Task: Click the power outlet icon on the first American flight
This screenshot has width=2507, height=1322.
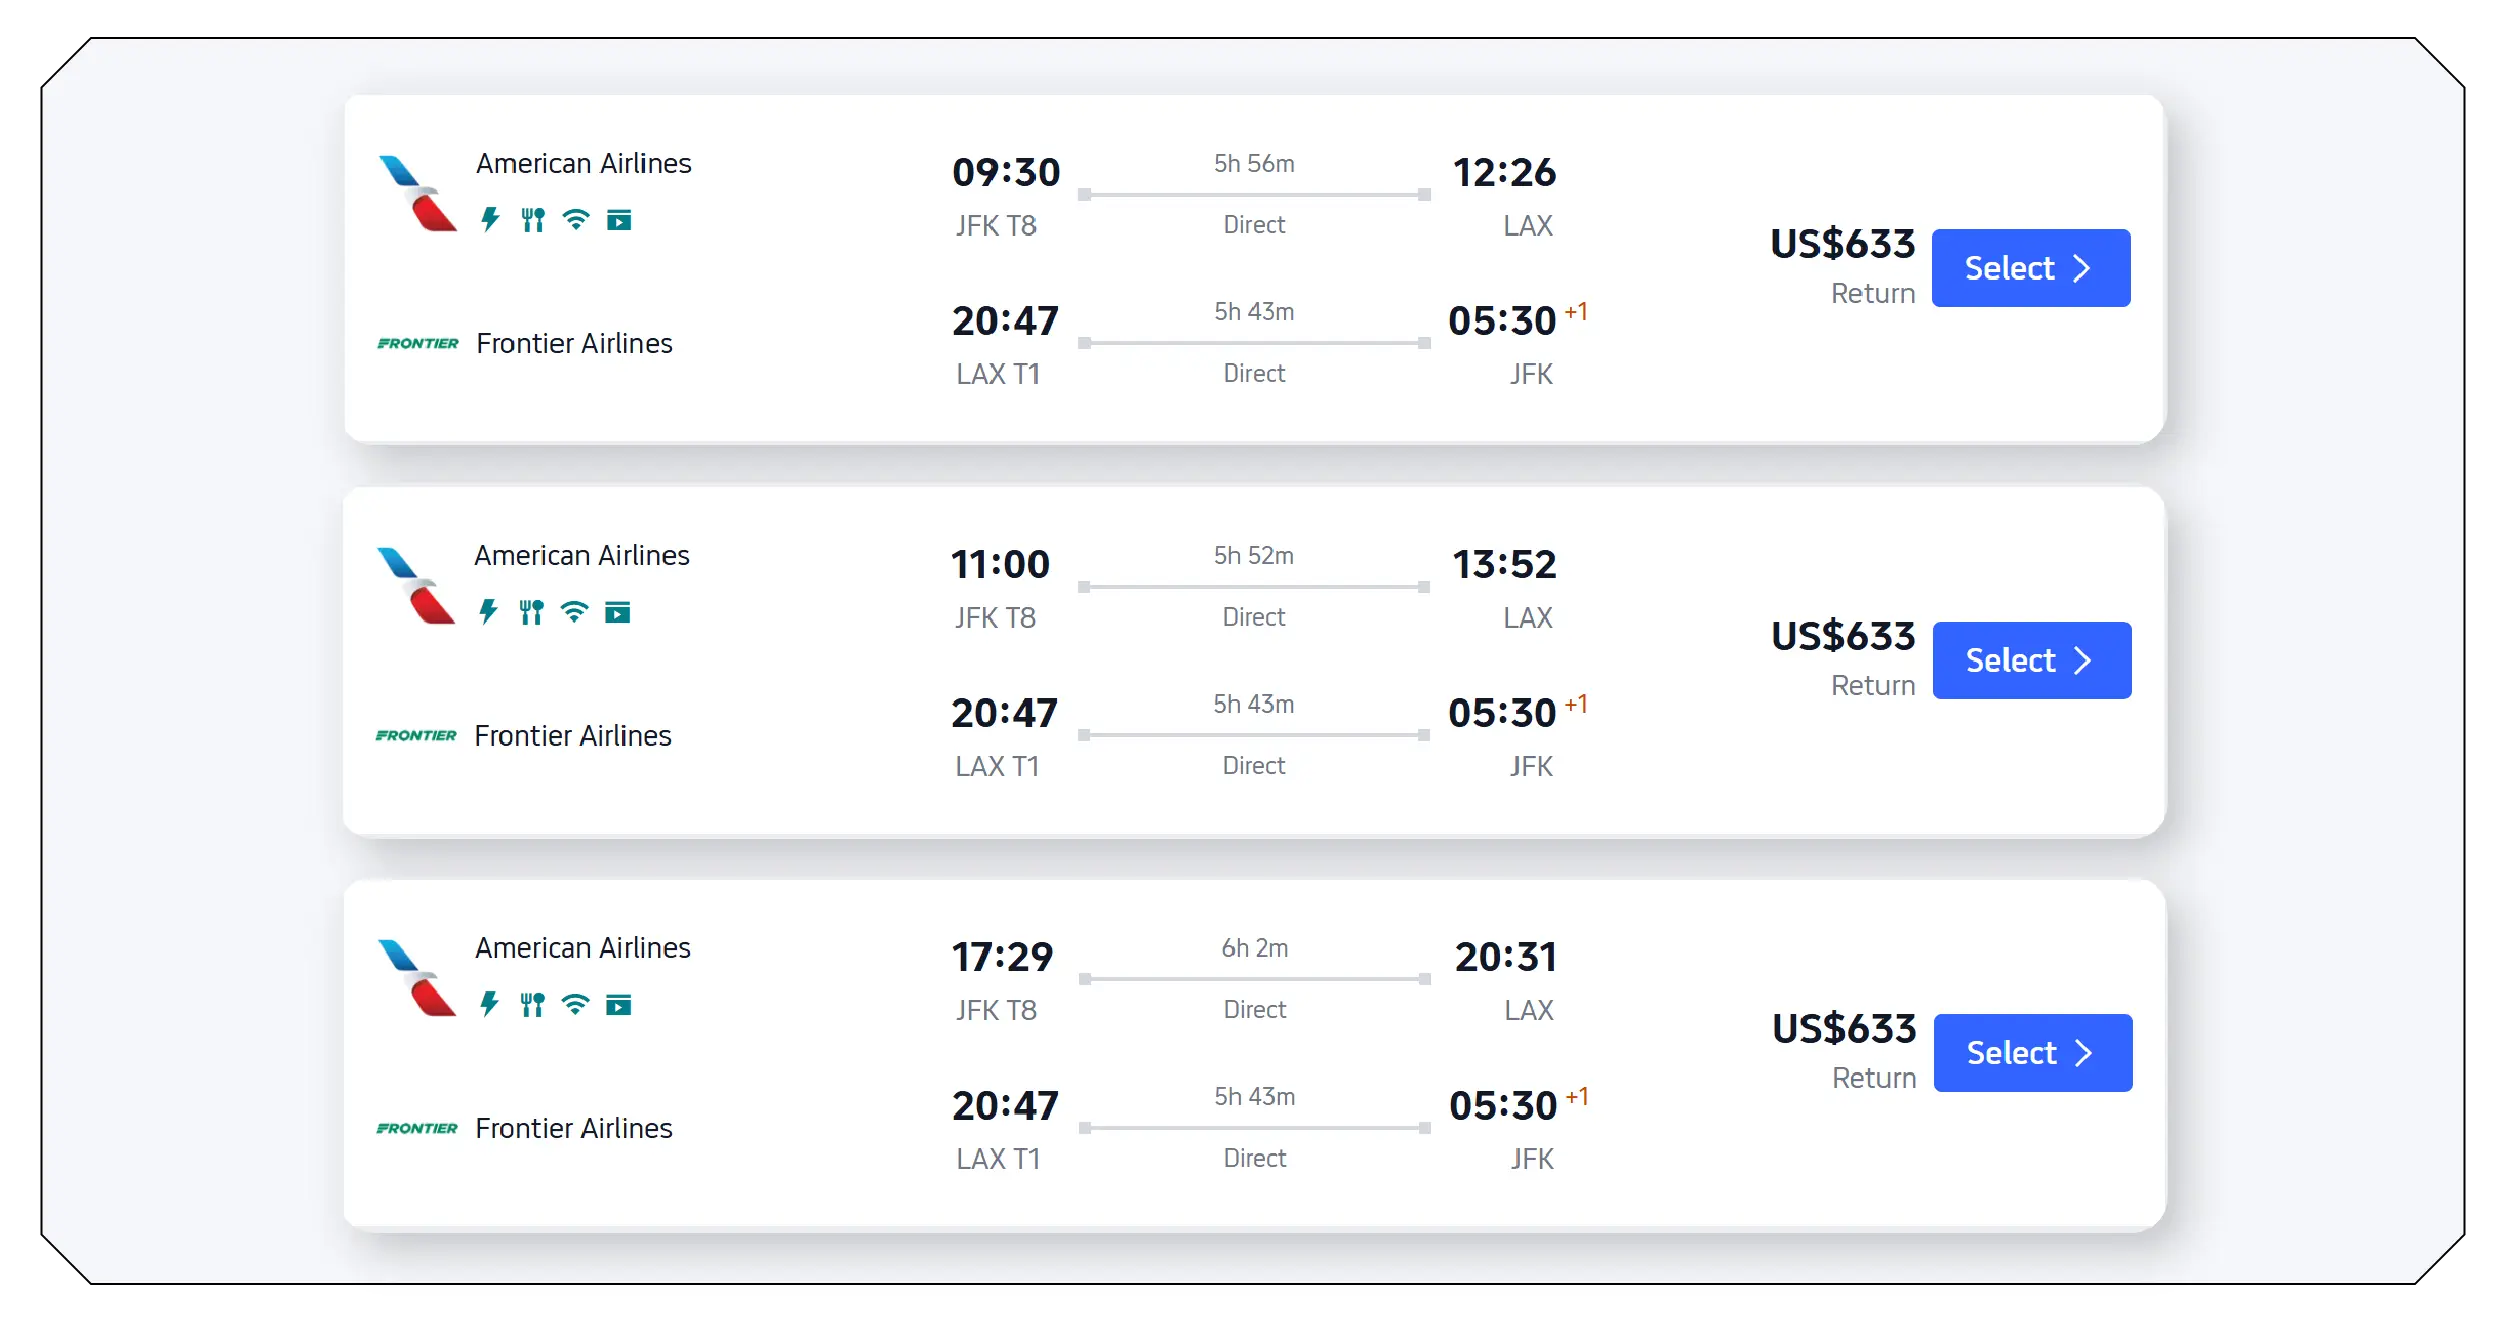Action: (489, 219)
